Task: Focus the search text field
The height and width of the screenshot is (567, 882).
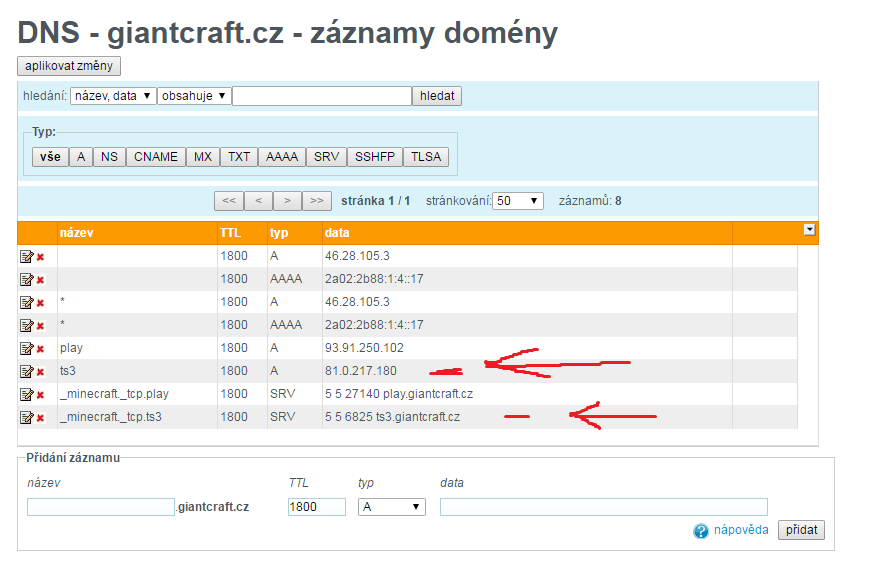Action: tap(321, 96)
